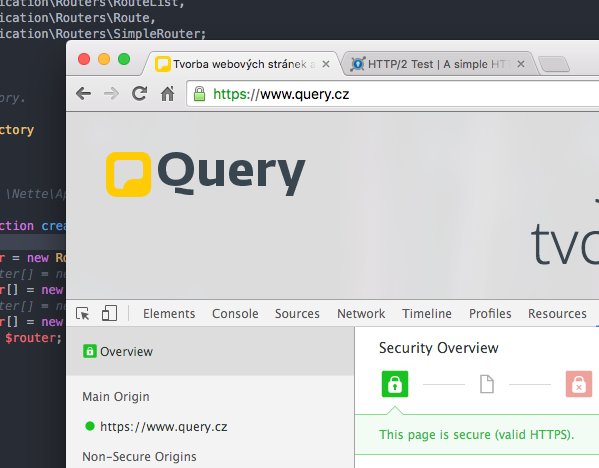599x468 pixels.
Task: Open the Resources panel in DevTools
Action: click(x=557, y=314)
